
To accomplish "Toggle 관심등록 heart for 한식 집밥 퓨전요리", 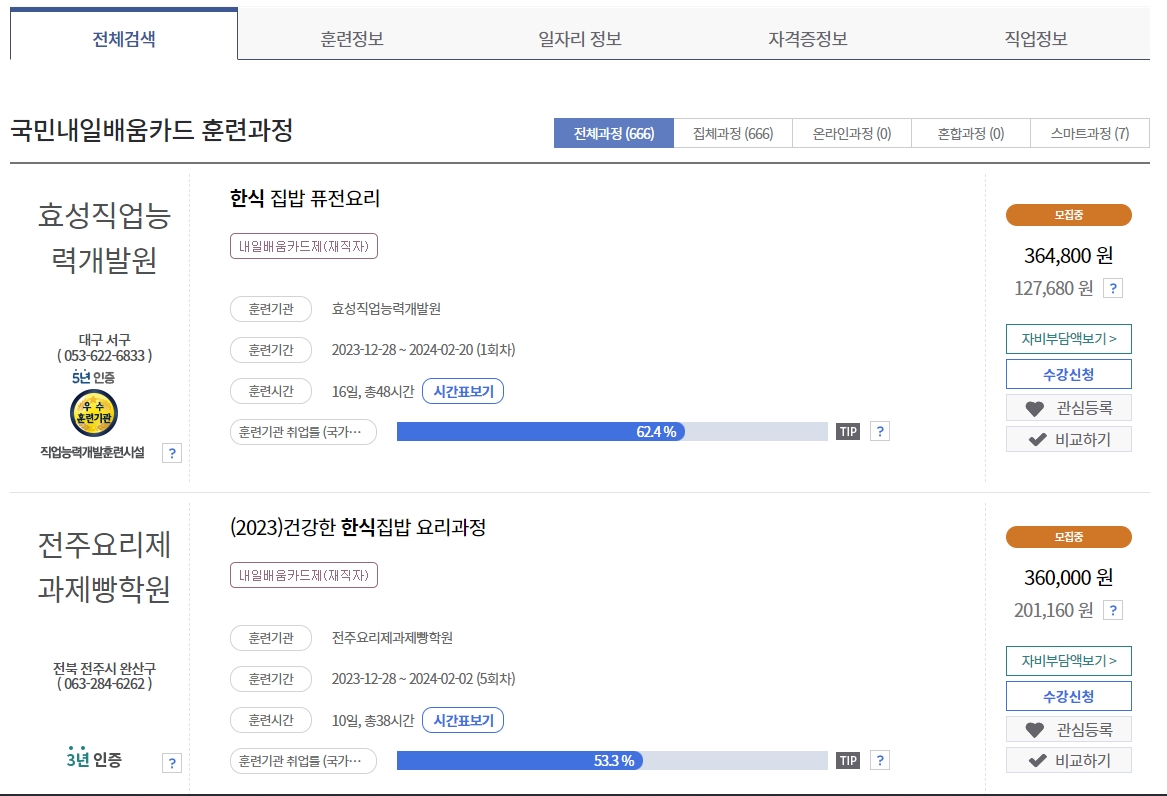I will [1068, 407].
